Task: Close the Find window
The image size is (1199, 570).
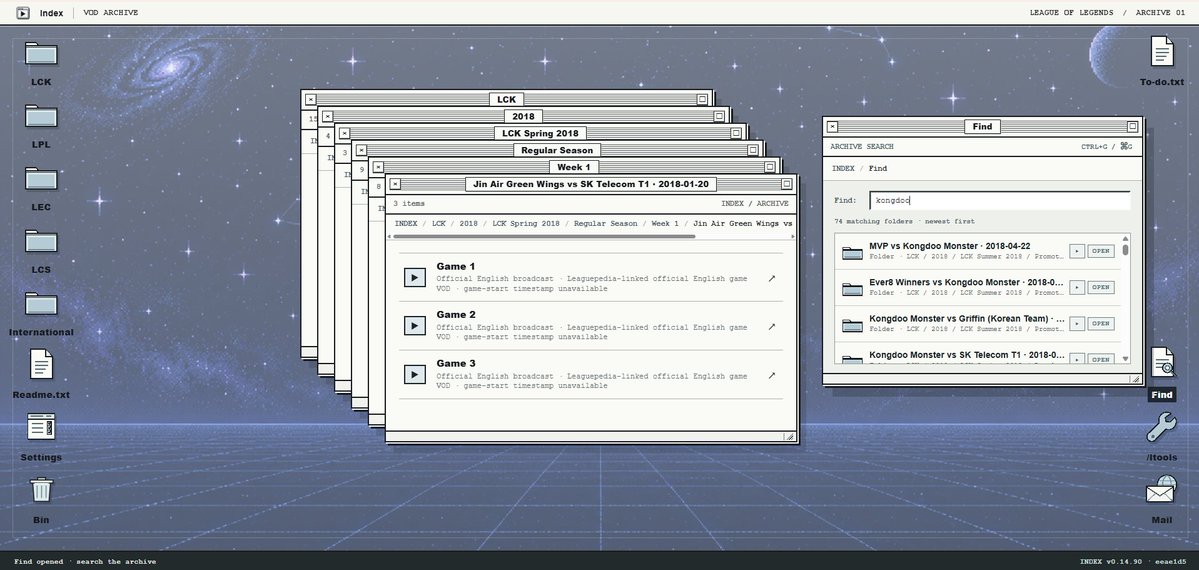Action: point(833,127)
